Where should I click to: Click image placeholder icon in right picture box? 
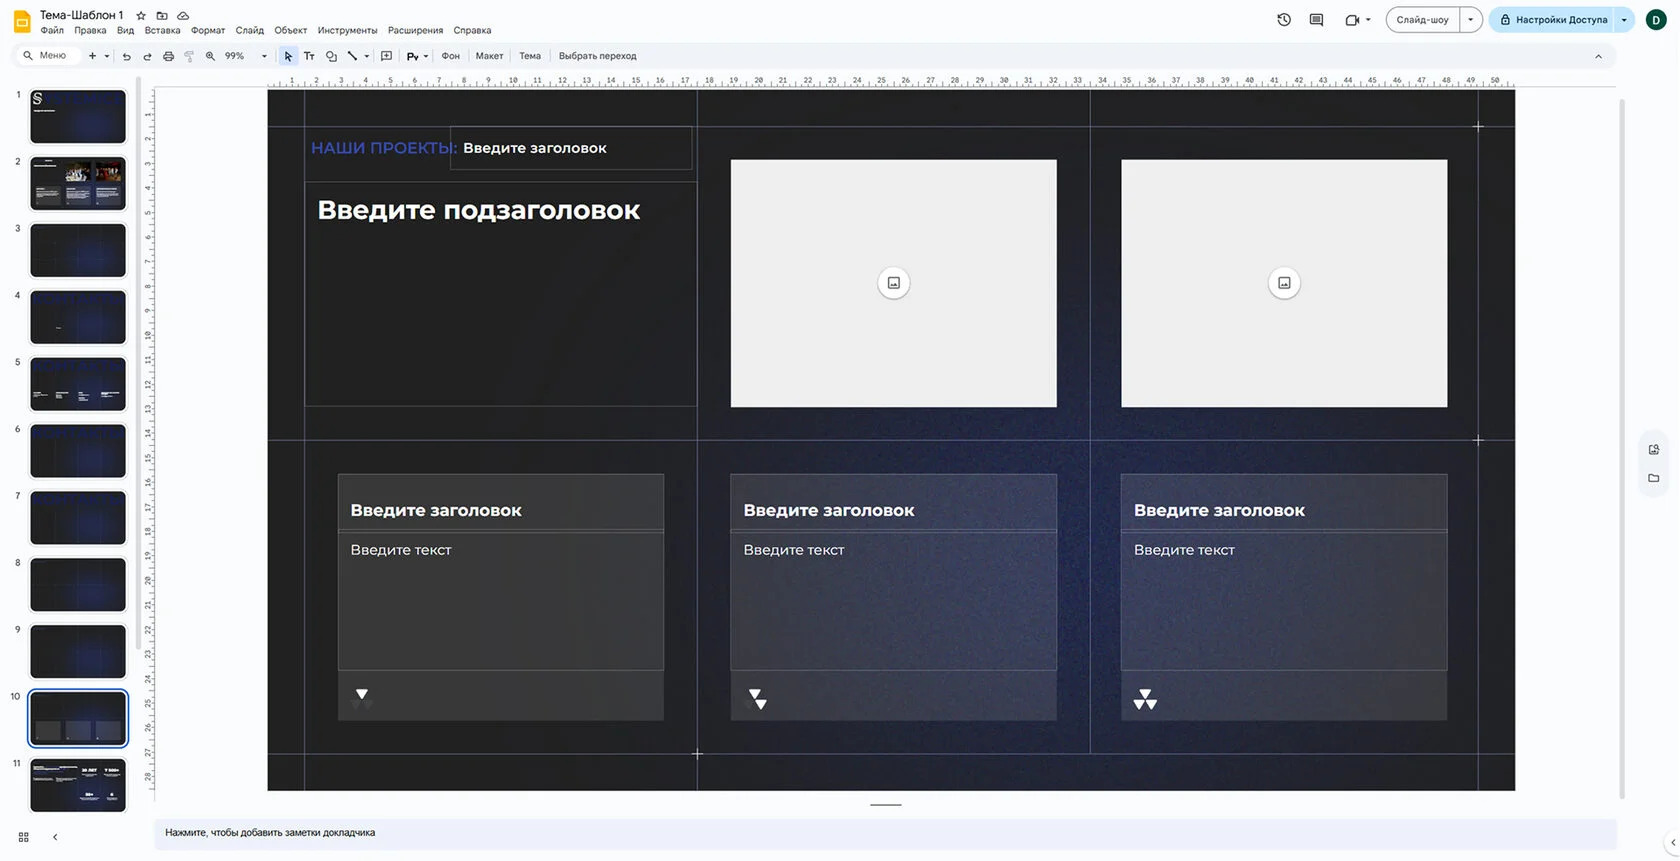tap(1284, 283)
